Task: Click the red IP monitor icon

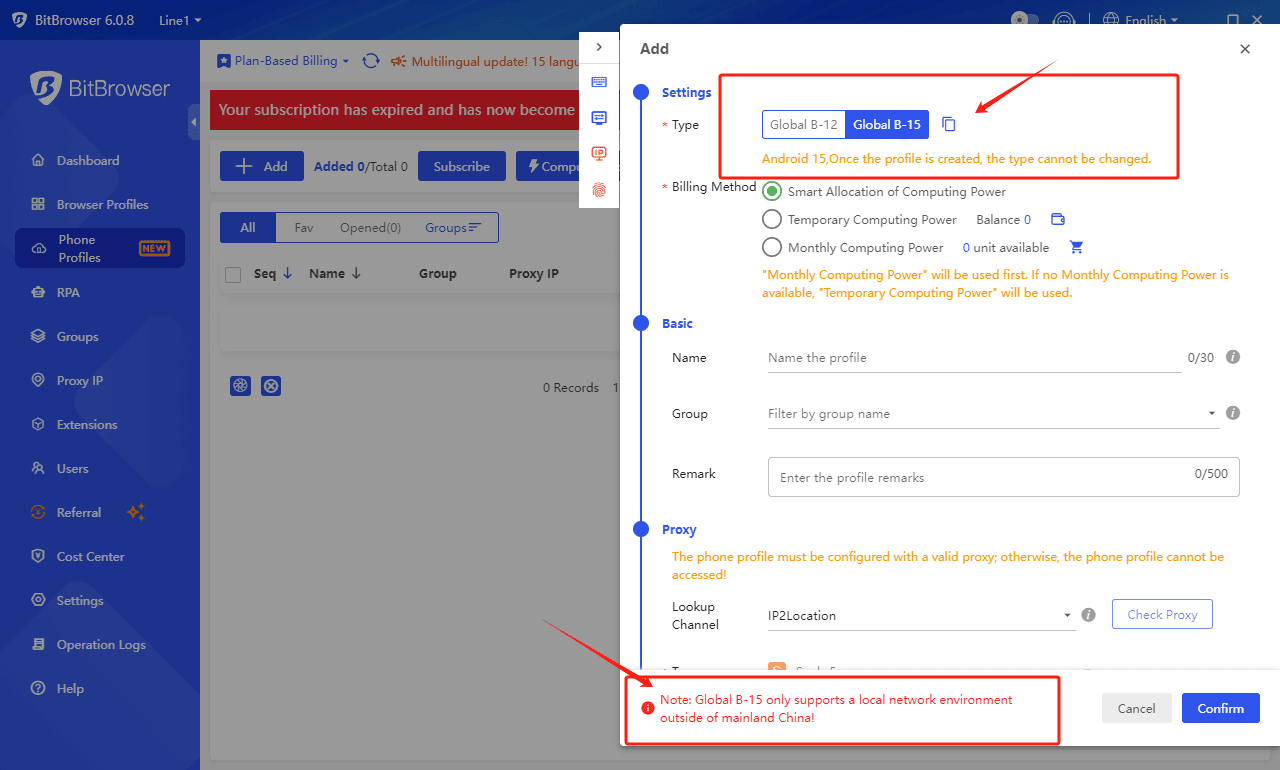Action: [x=599, y=153]
